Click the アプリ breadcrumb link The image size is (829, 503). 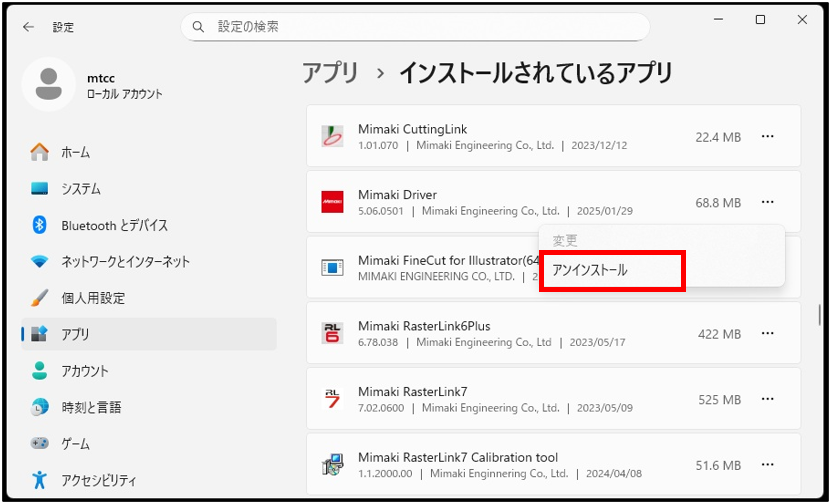click(330, 73)
